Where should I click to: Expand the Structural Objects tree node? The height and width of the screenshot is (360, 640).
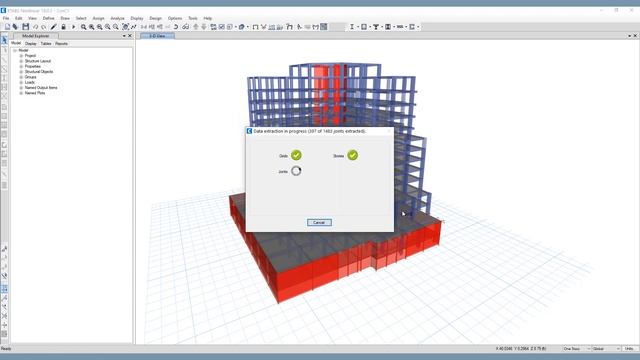tap(21, 71)
